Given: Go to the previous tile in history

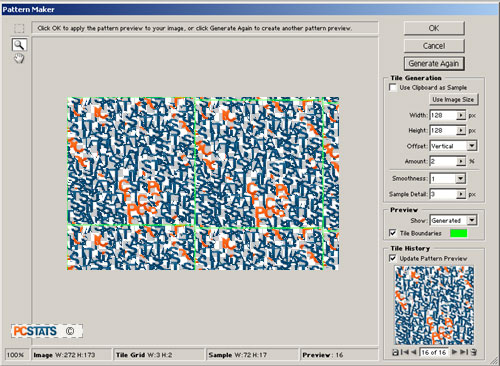Looking at the screenshot, I should (x=414, y=352).
